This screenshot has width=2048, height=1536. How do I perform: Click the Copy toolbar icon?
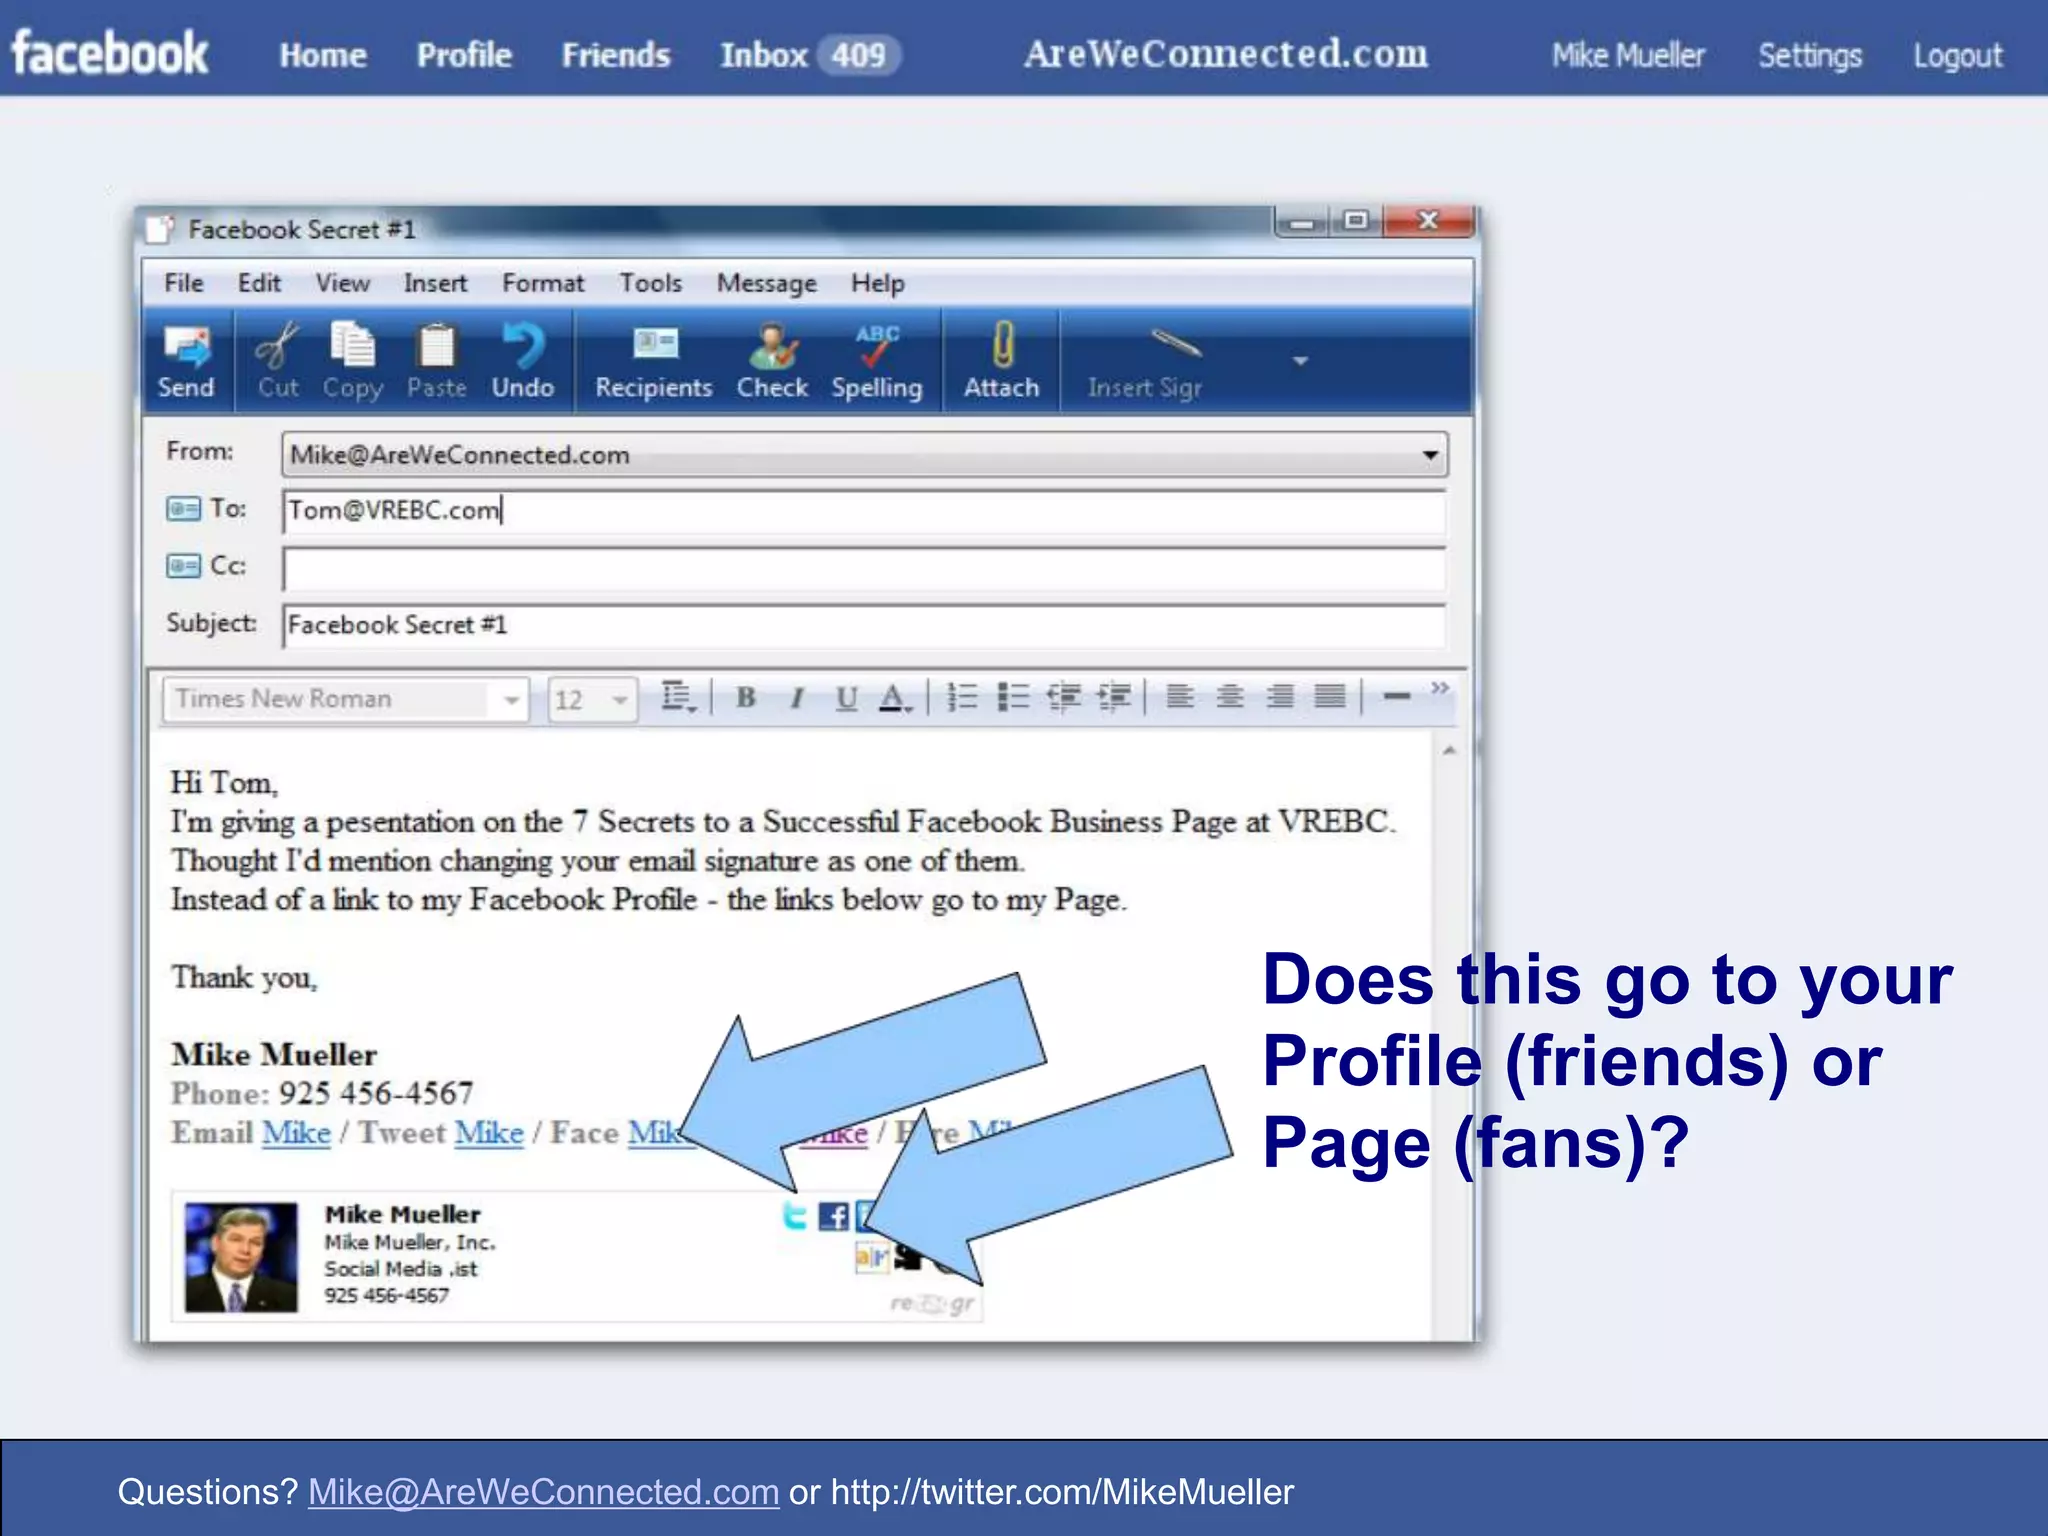[352, 346]
